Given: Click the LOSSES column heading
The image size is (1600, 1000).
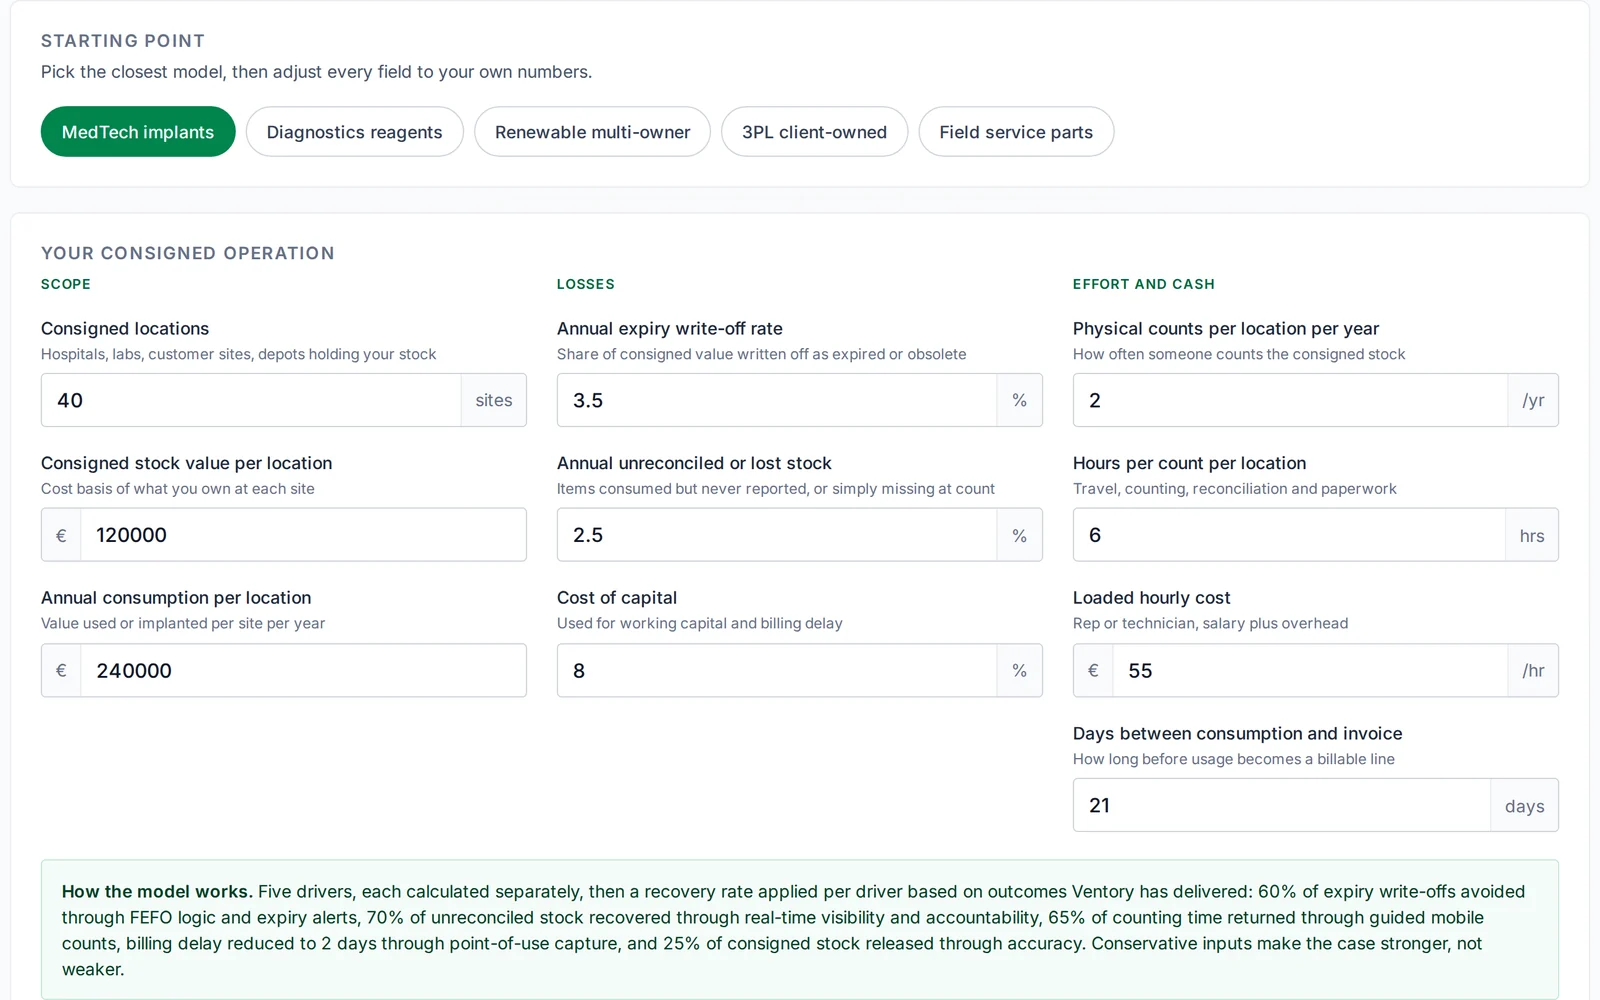Looking at the screenshot, I should click(586, 284).
